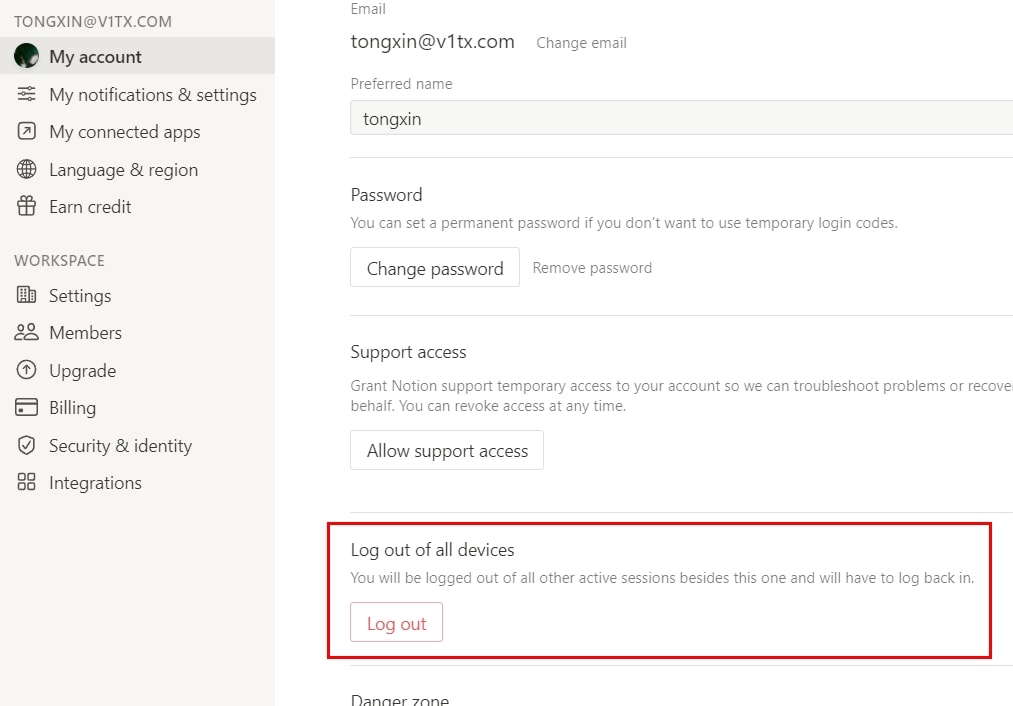1013x706 pixels.
Task: Click the Remove password link
Action: point(592,268)
